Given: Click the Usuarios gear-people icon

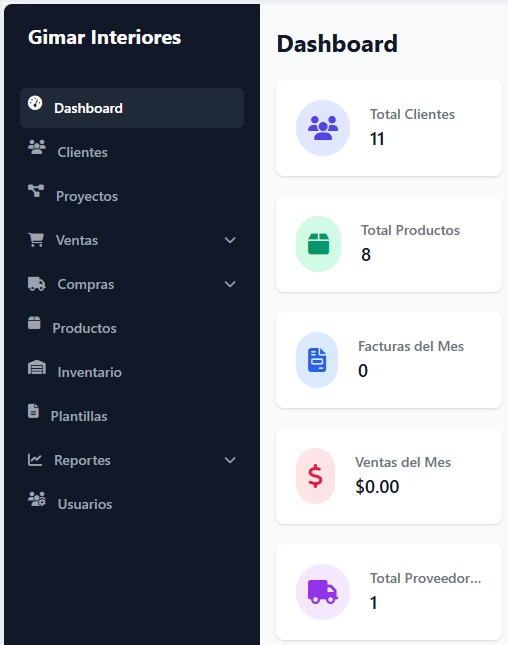Looking at the screenshot, I should (x=37, y=499).
